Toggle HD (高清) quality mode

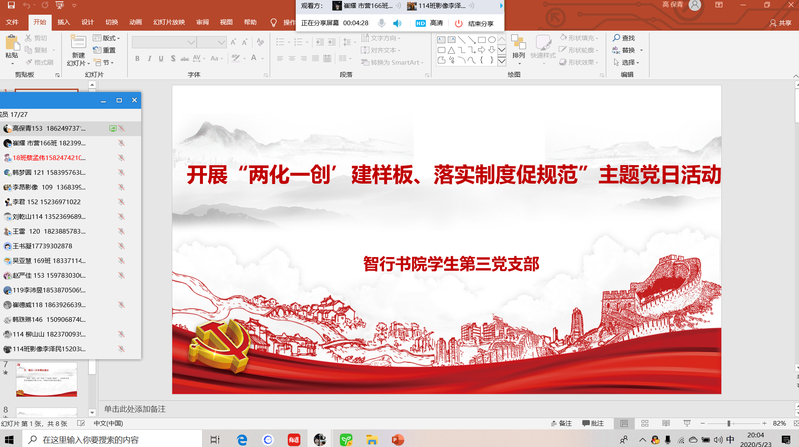[429, 22]
